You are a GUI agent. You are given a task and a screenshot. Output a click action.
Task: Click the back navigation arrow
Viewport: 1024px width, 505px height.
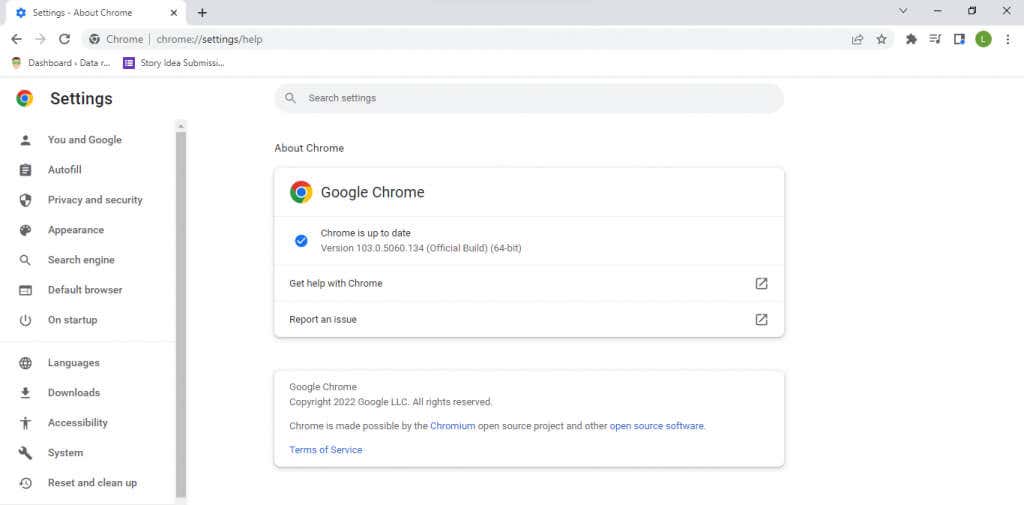pyautogui.click(x=16, y=39)
